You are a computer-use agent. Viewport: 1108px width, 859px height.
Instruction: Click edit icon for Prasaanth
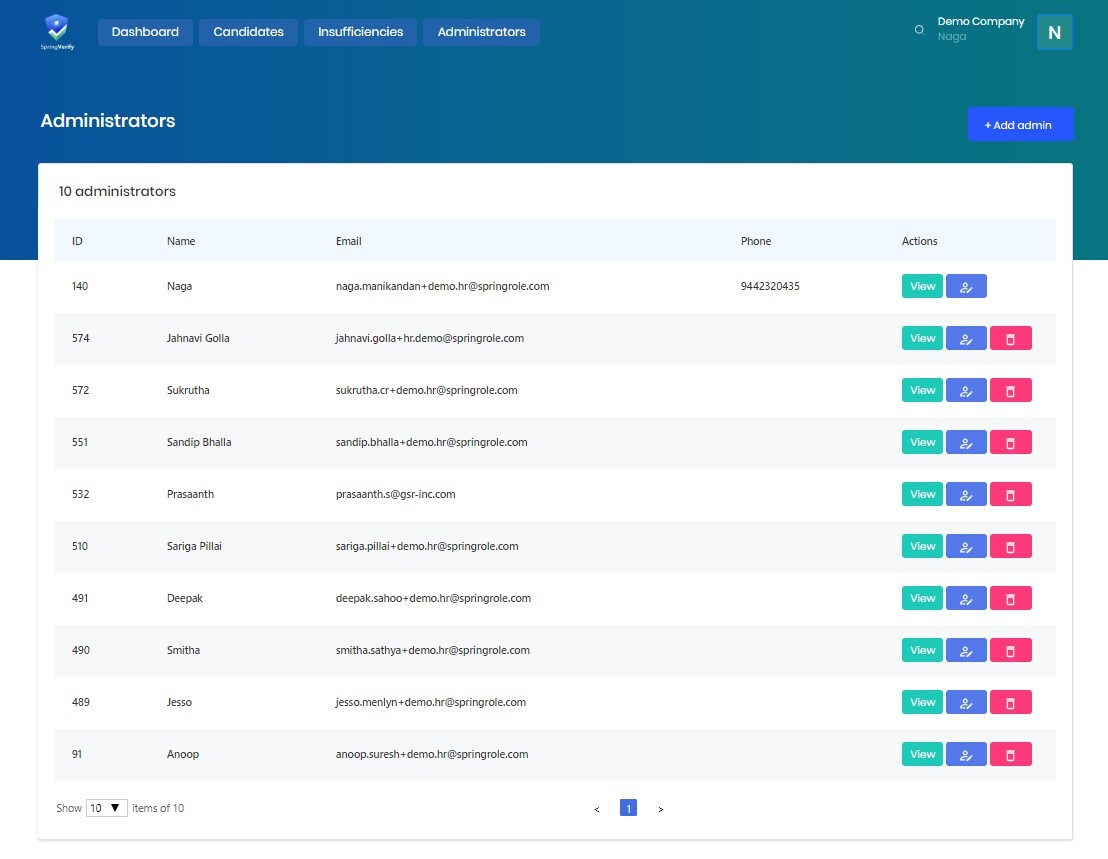[966, 495]
